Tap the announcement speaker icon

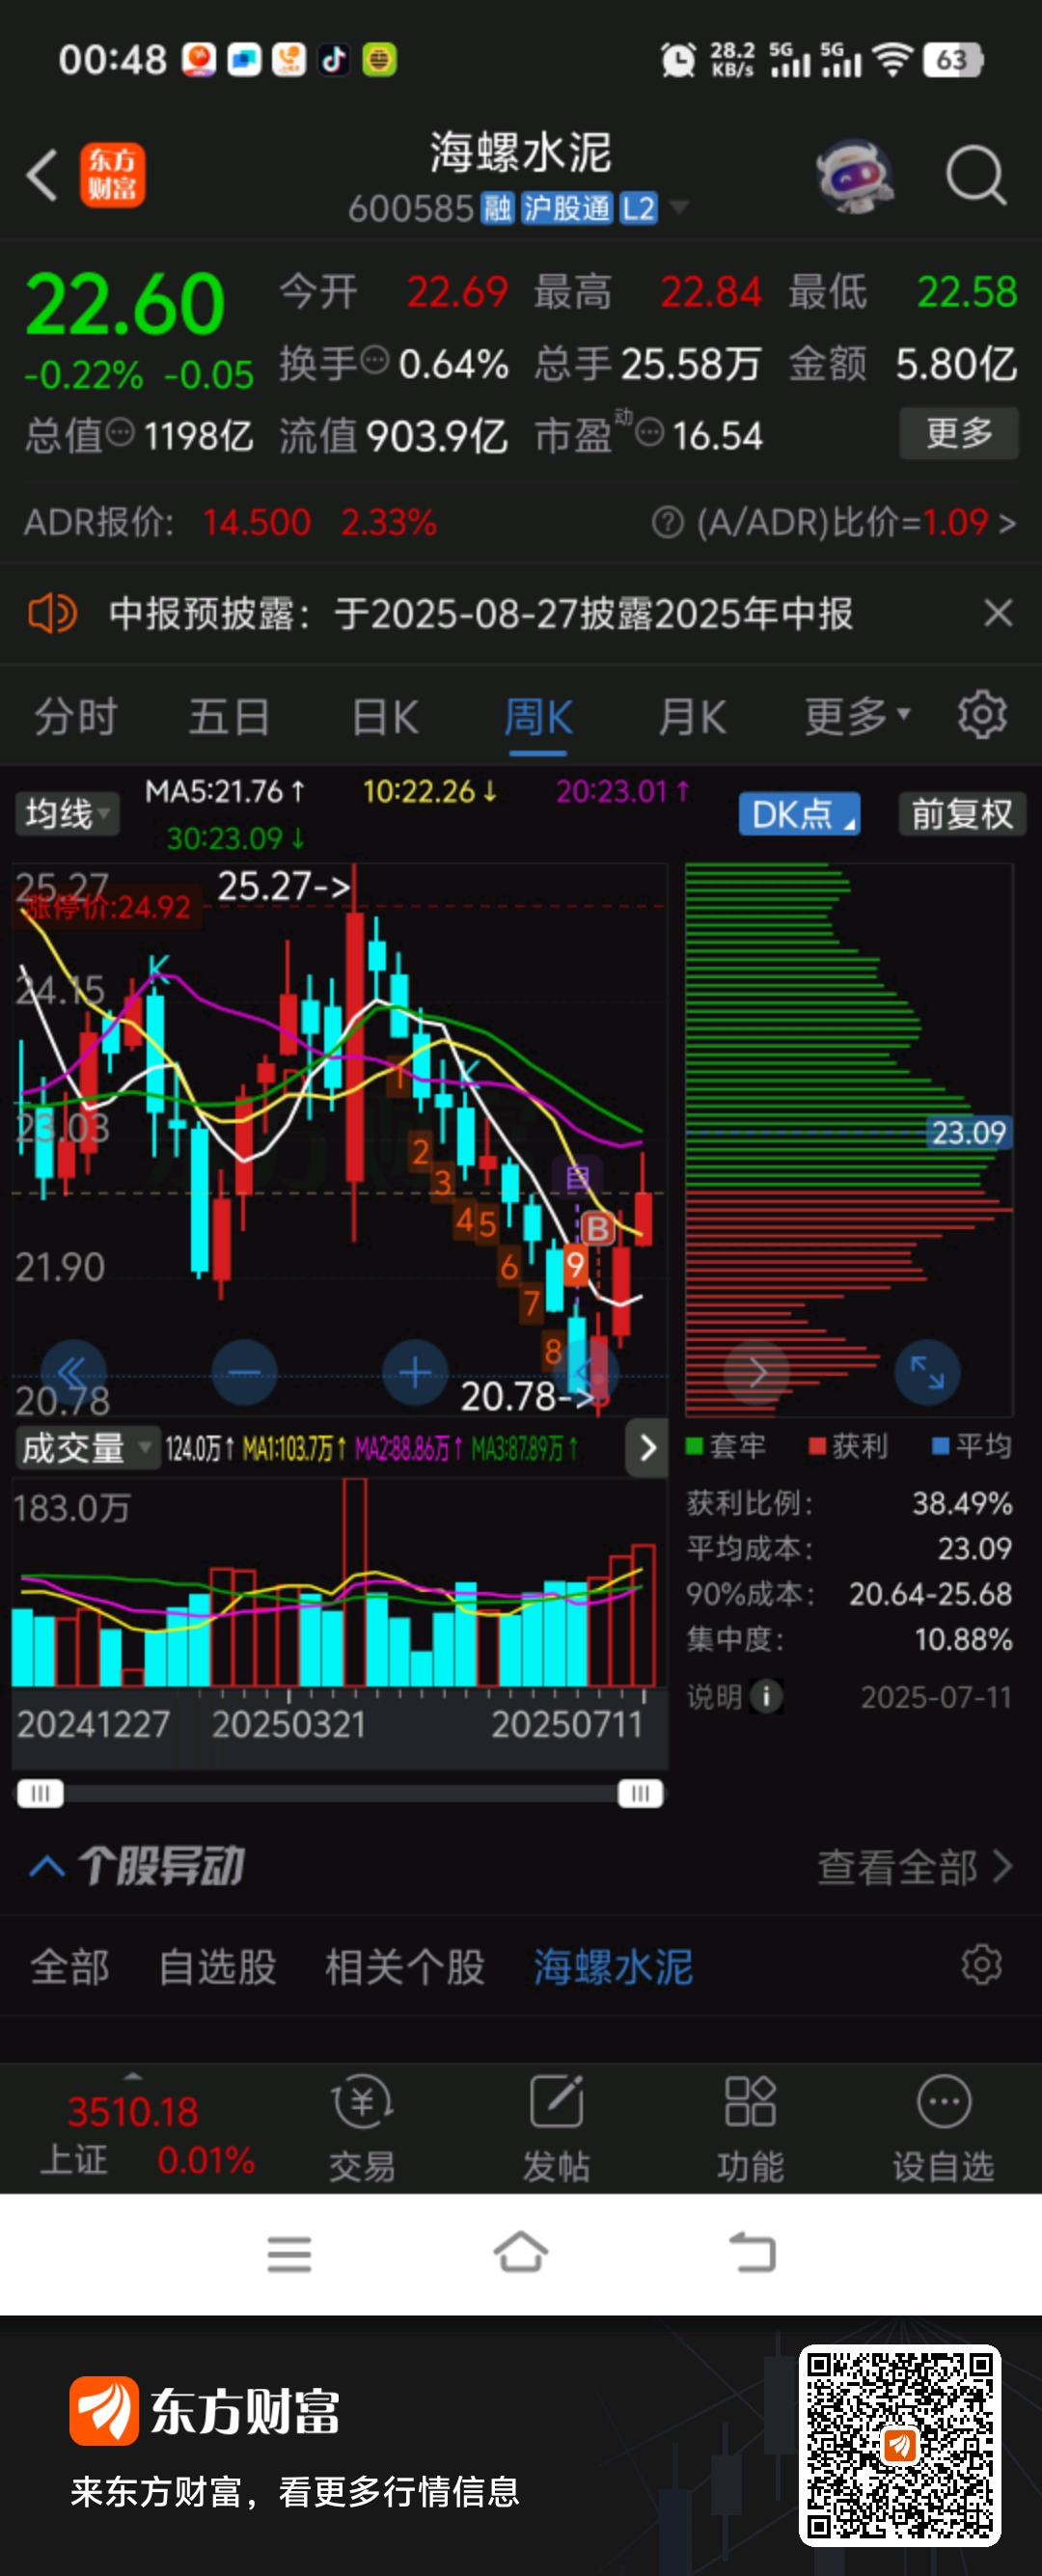pos(52,613)
